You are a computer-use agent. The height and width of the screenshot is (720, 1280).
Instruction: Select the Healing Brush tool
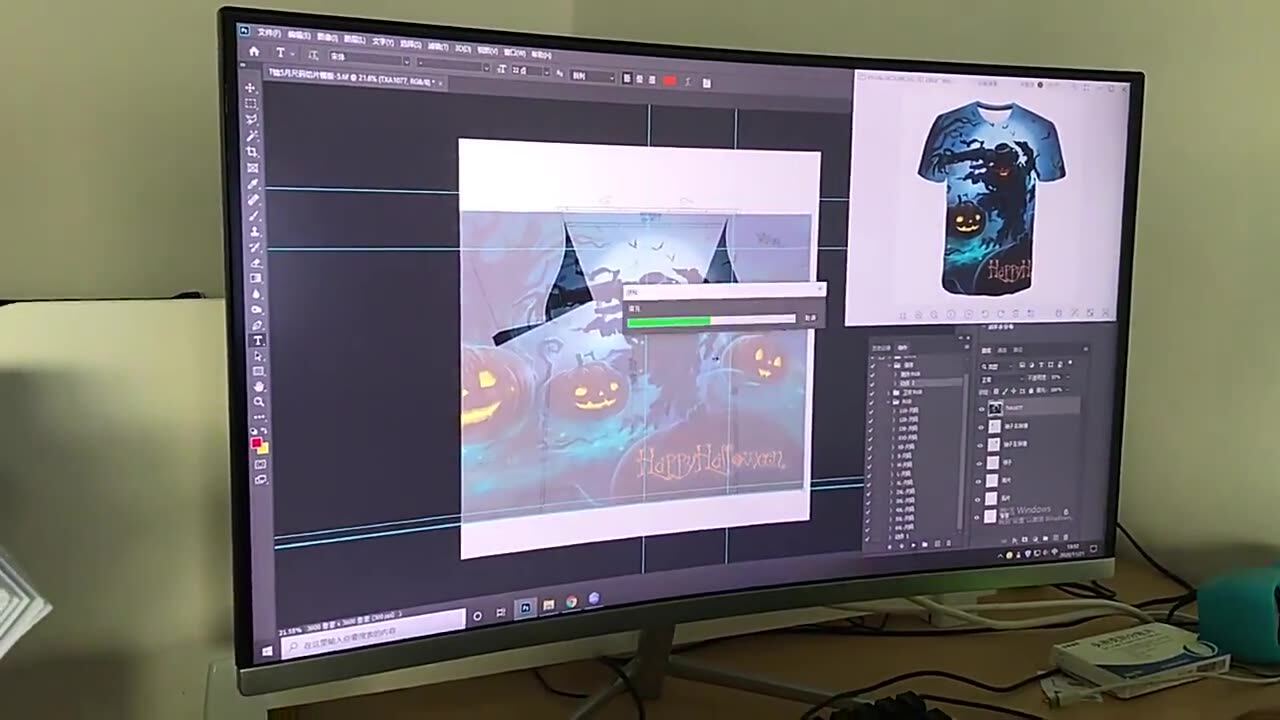click(x=253, y=200)
